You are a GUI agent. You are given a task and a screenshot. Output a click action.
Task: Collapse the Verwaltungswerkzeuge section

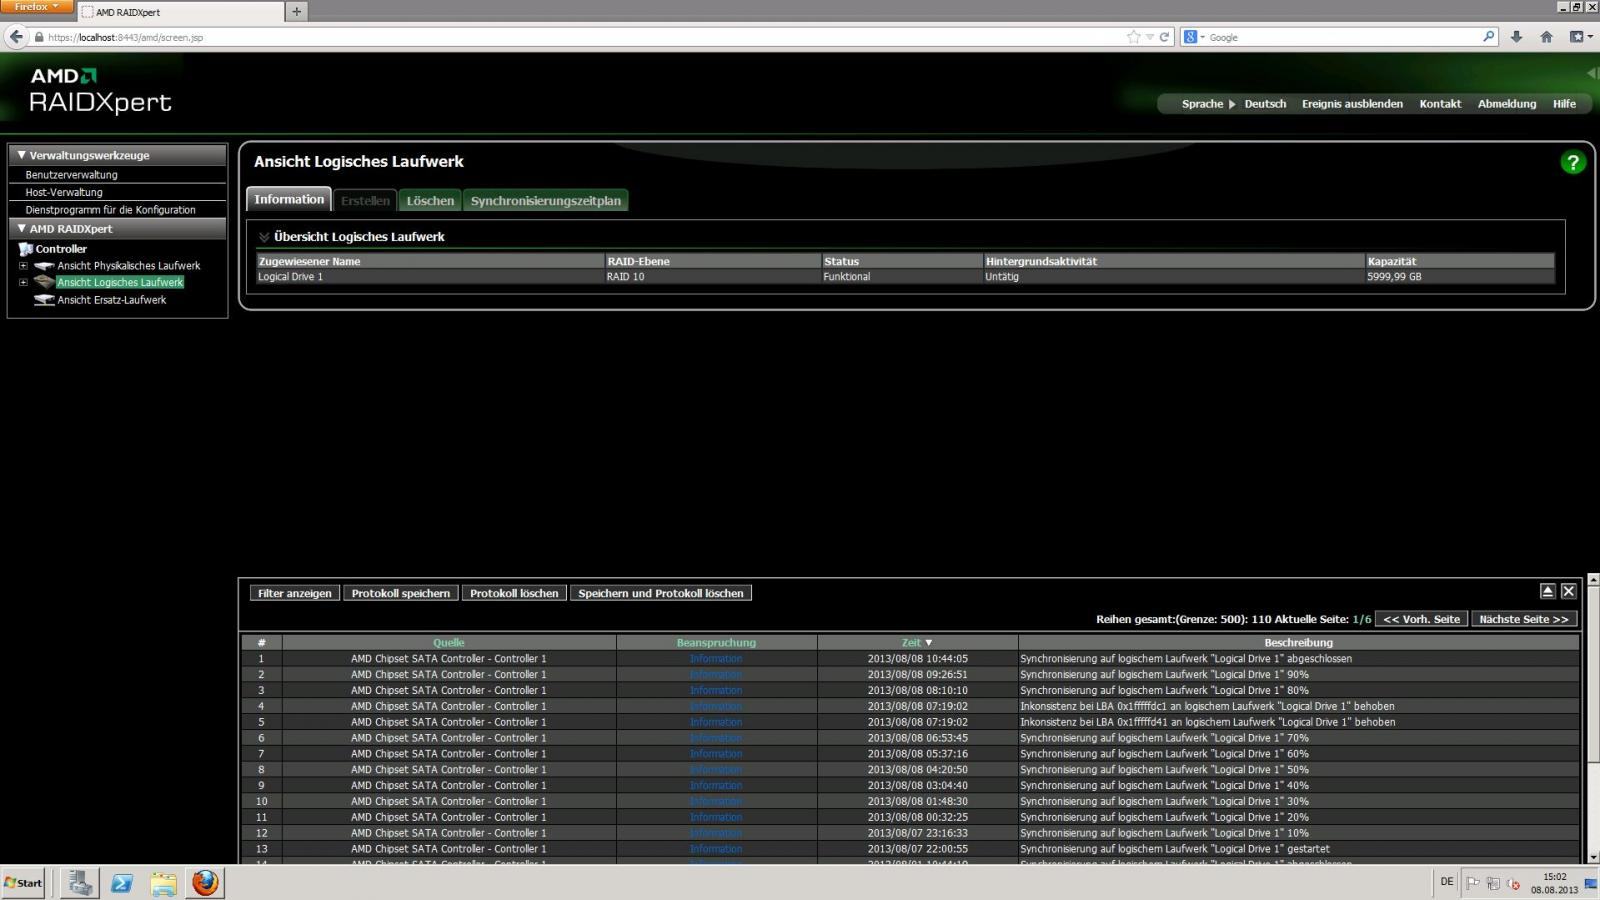click(21, 155)
